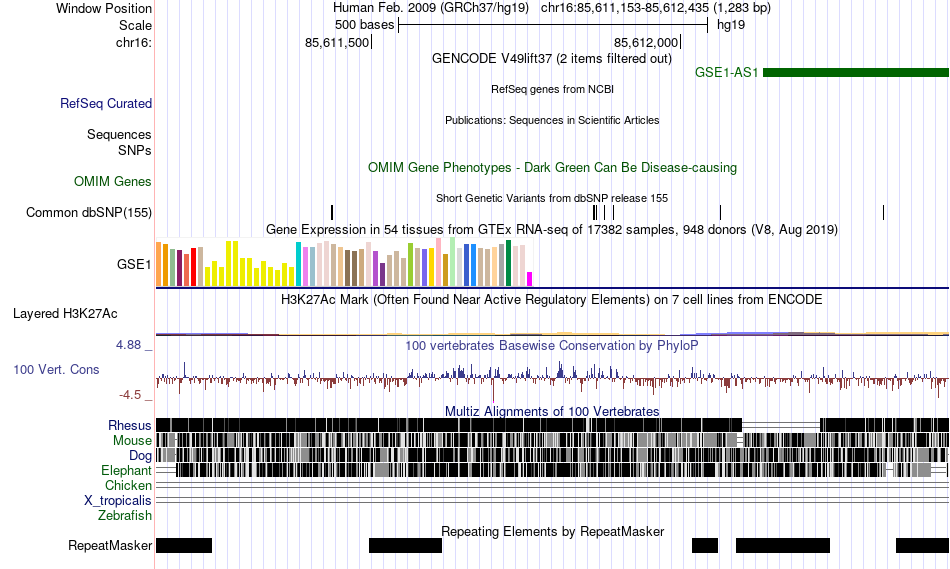Open RefSeq genes from NCBI title
The height and width of the screenshot is (569, 950).
(552, 89)
